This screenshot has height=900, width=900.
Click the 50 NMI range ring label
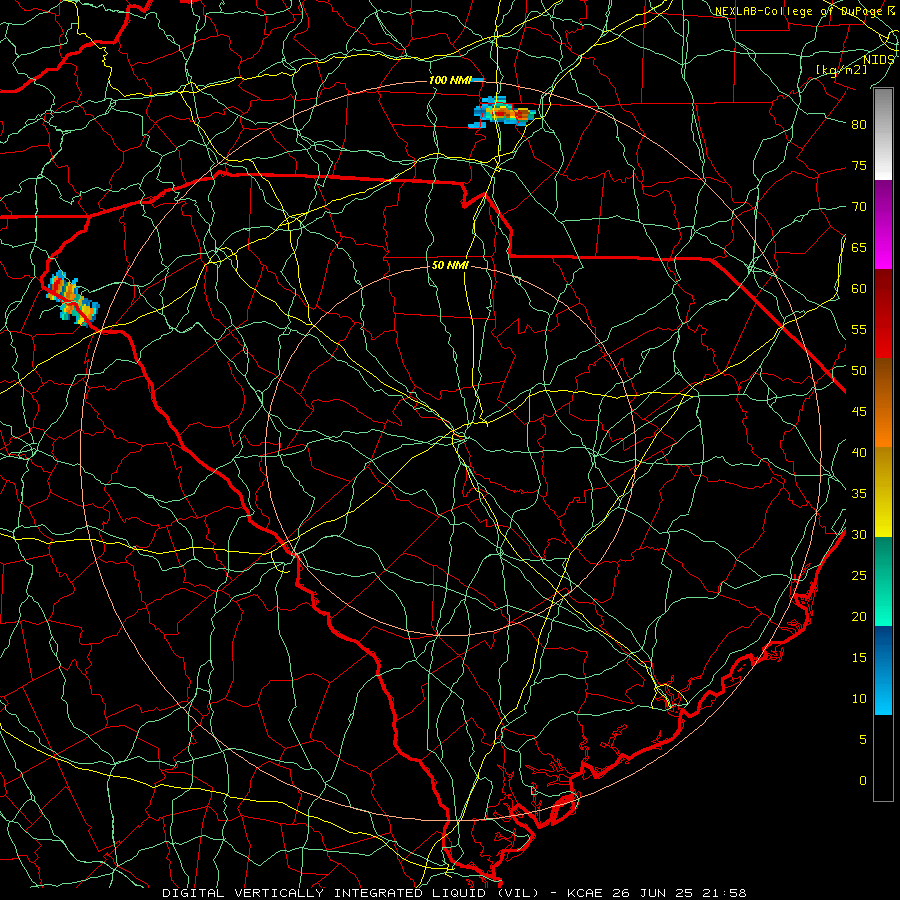(450, 265)
